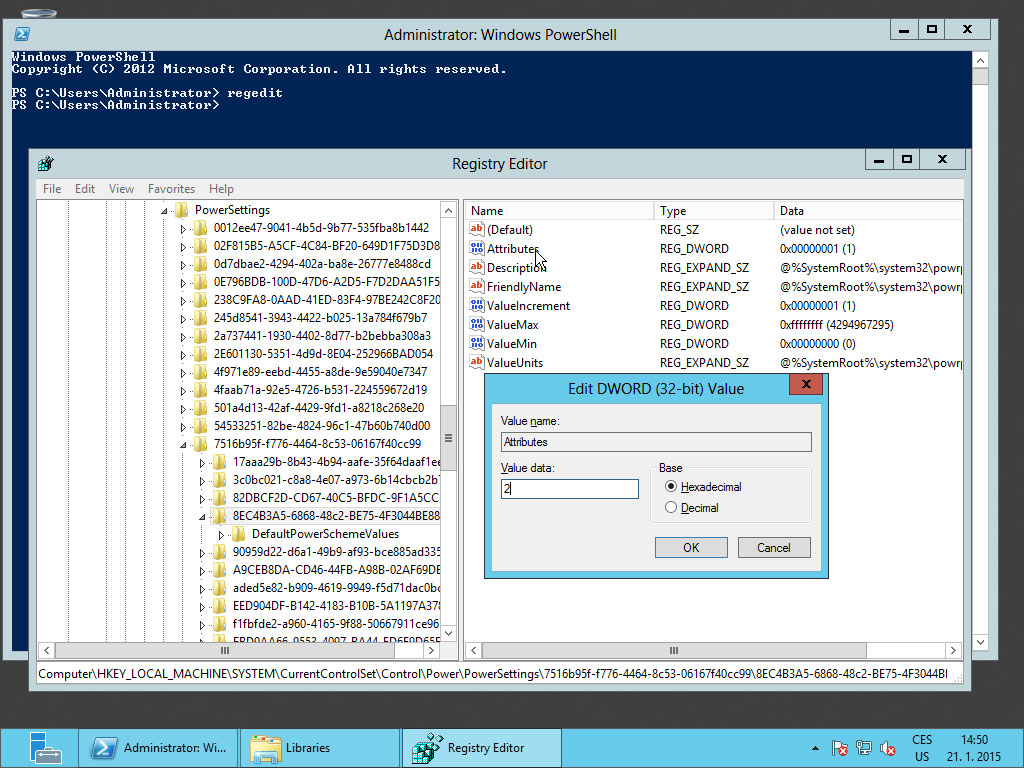This screenshot has height=768, width=1024.
Task: Click the ValueMax DWORD value icon
Action: pyautogui.click(x=477, y=325)
